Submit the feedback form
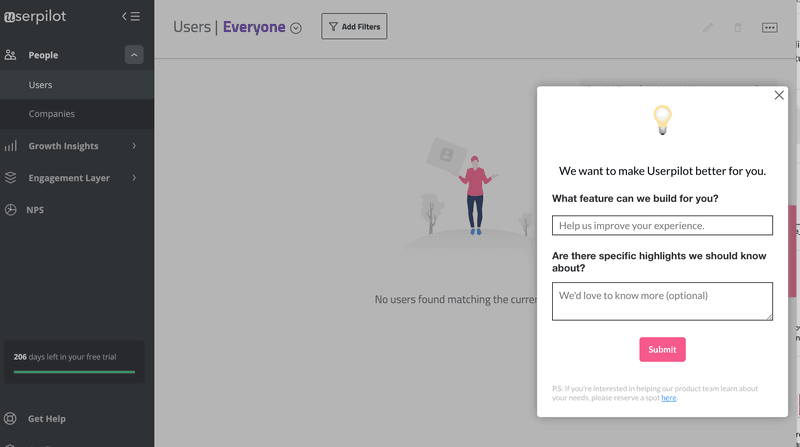The image size is (800, 447). coord(662,349)
